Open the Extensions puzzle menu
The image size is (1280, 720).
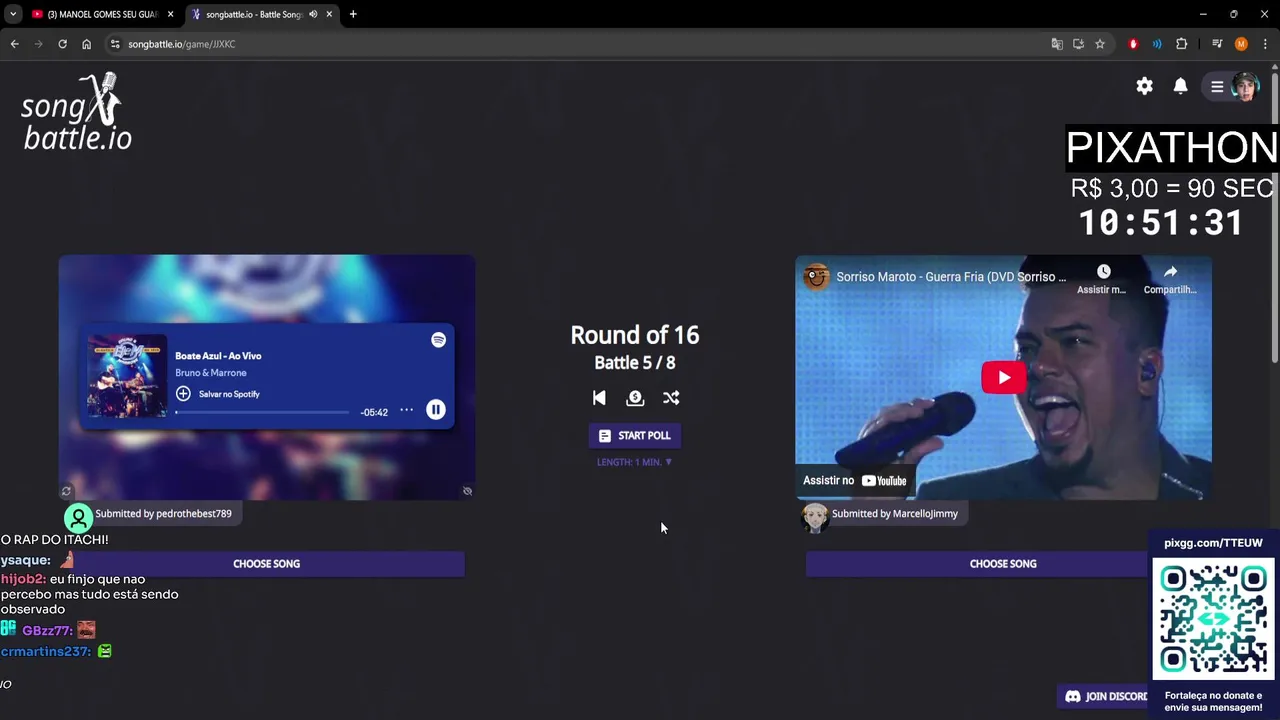pyautogui.click(x=1181, y=44)
